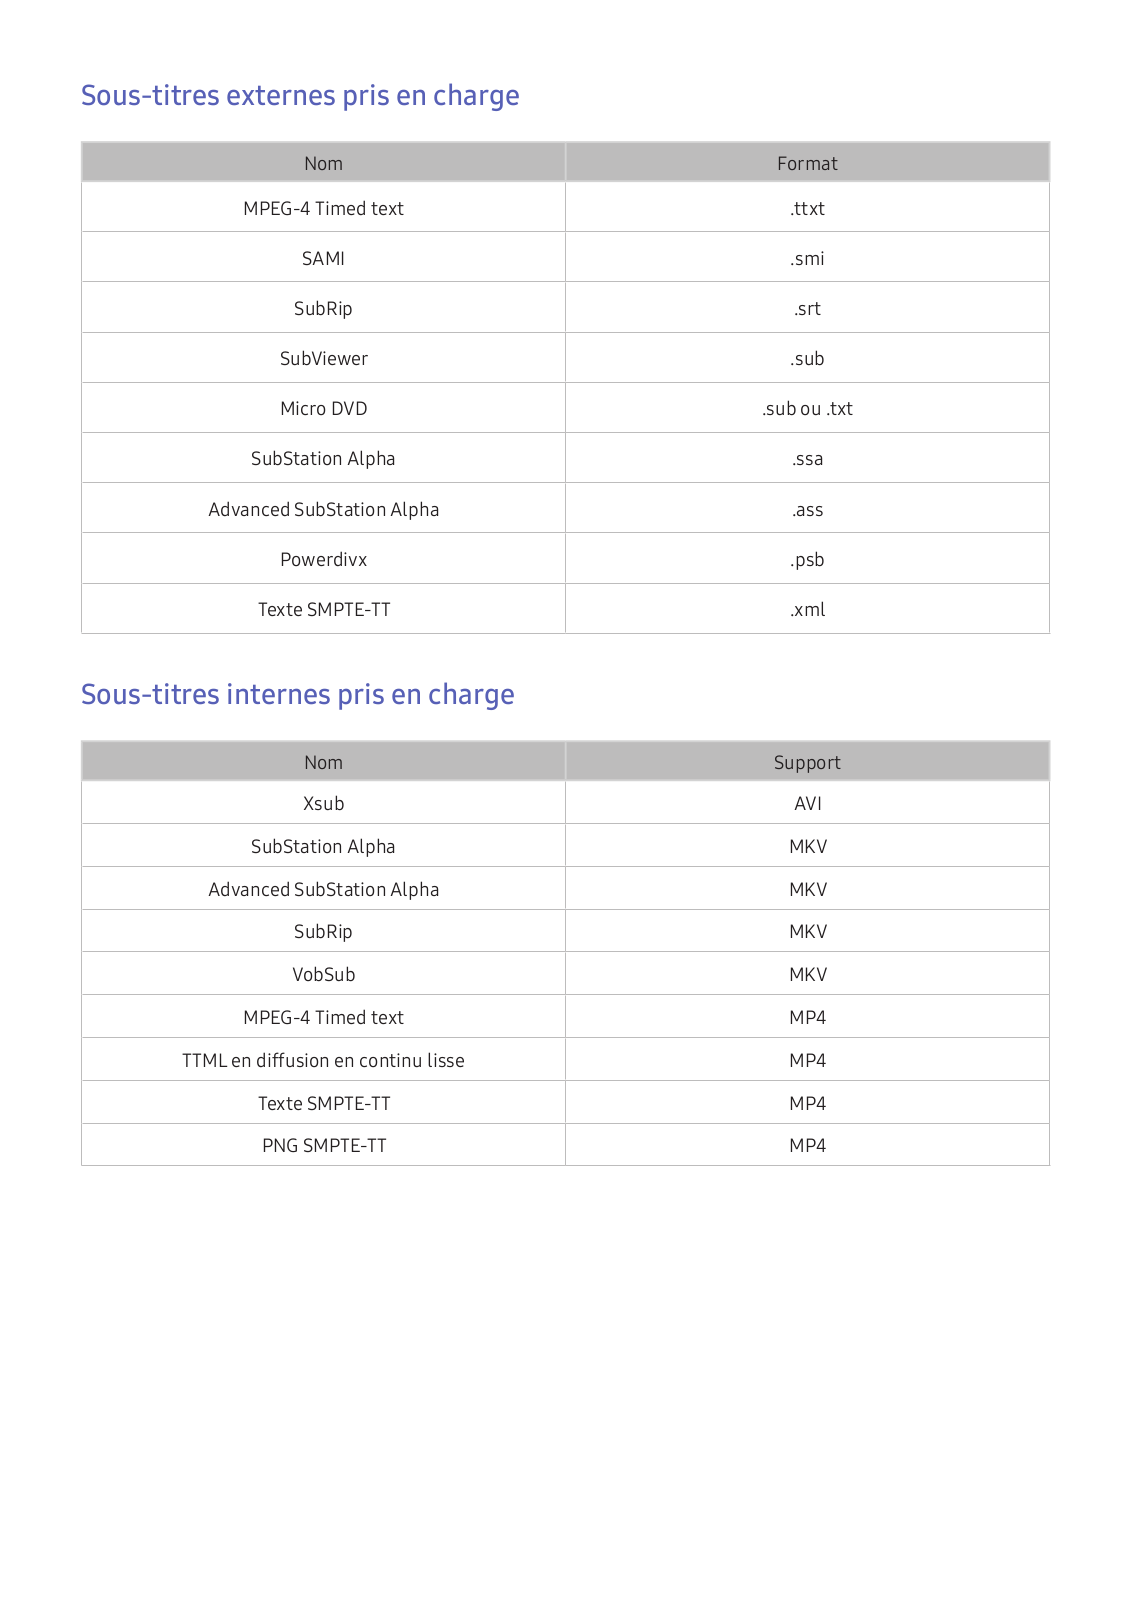Click the 'AVI' support cell
The width and height of the screenshot is (1132, 1600).
coord(807,803)
